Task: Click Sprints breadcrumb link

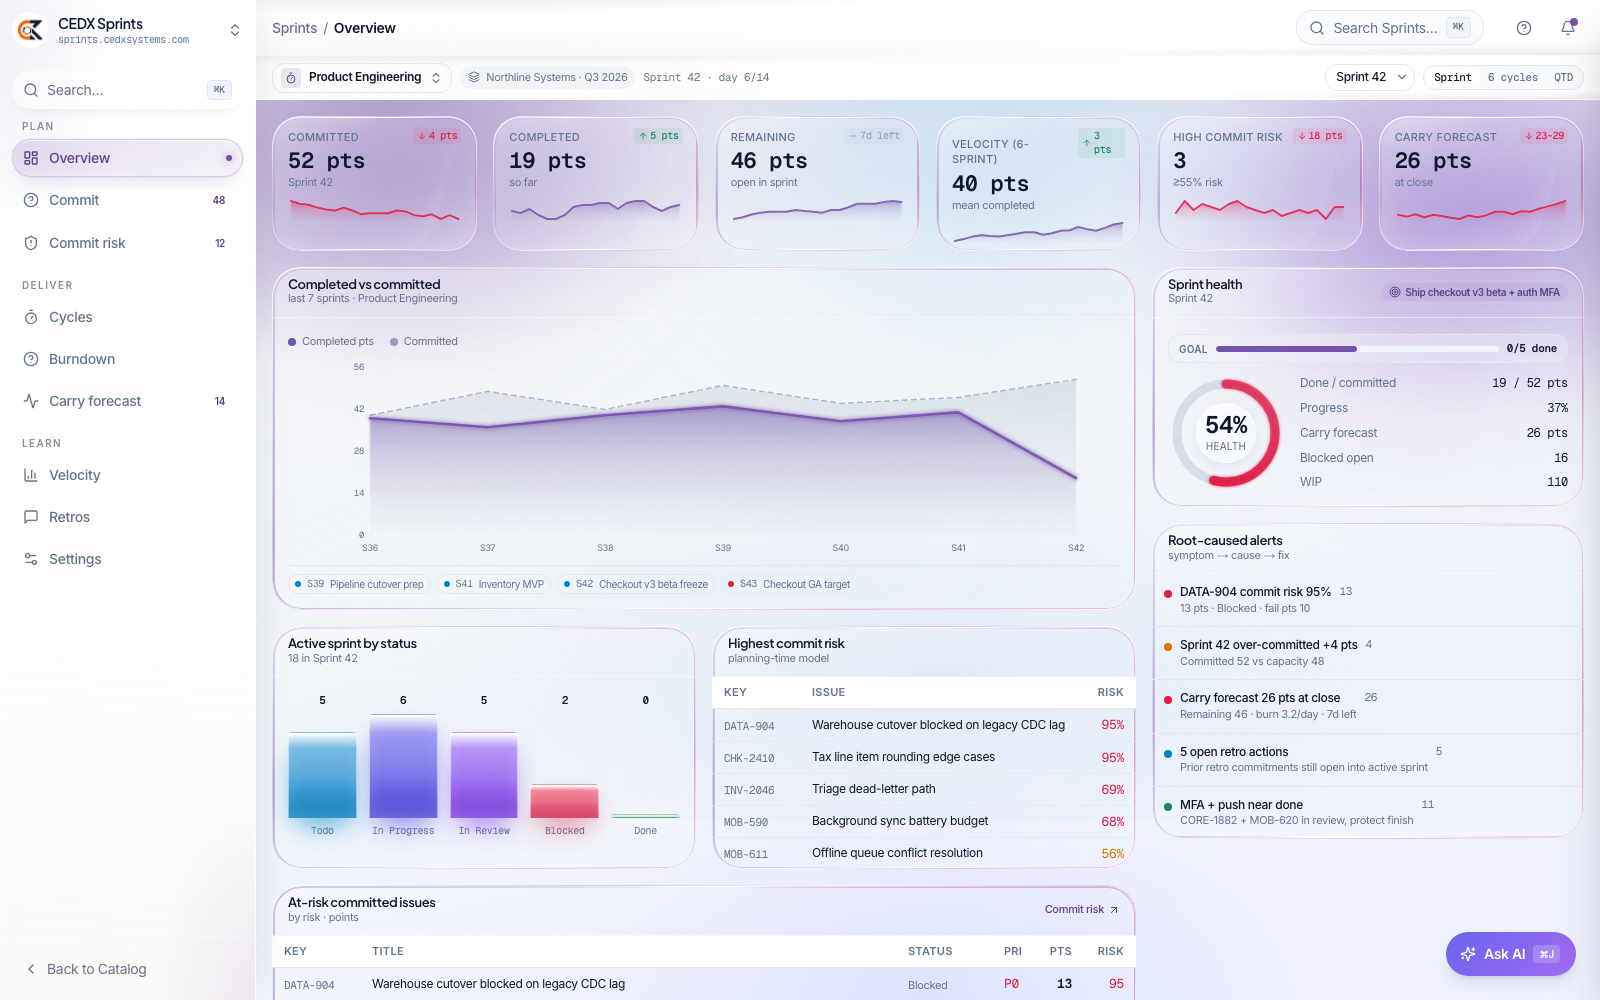Action: click(294, 28)
